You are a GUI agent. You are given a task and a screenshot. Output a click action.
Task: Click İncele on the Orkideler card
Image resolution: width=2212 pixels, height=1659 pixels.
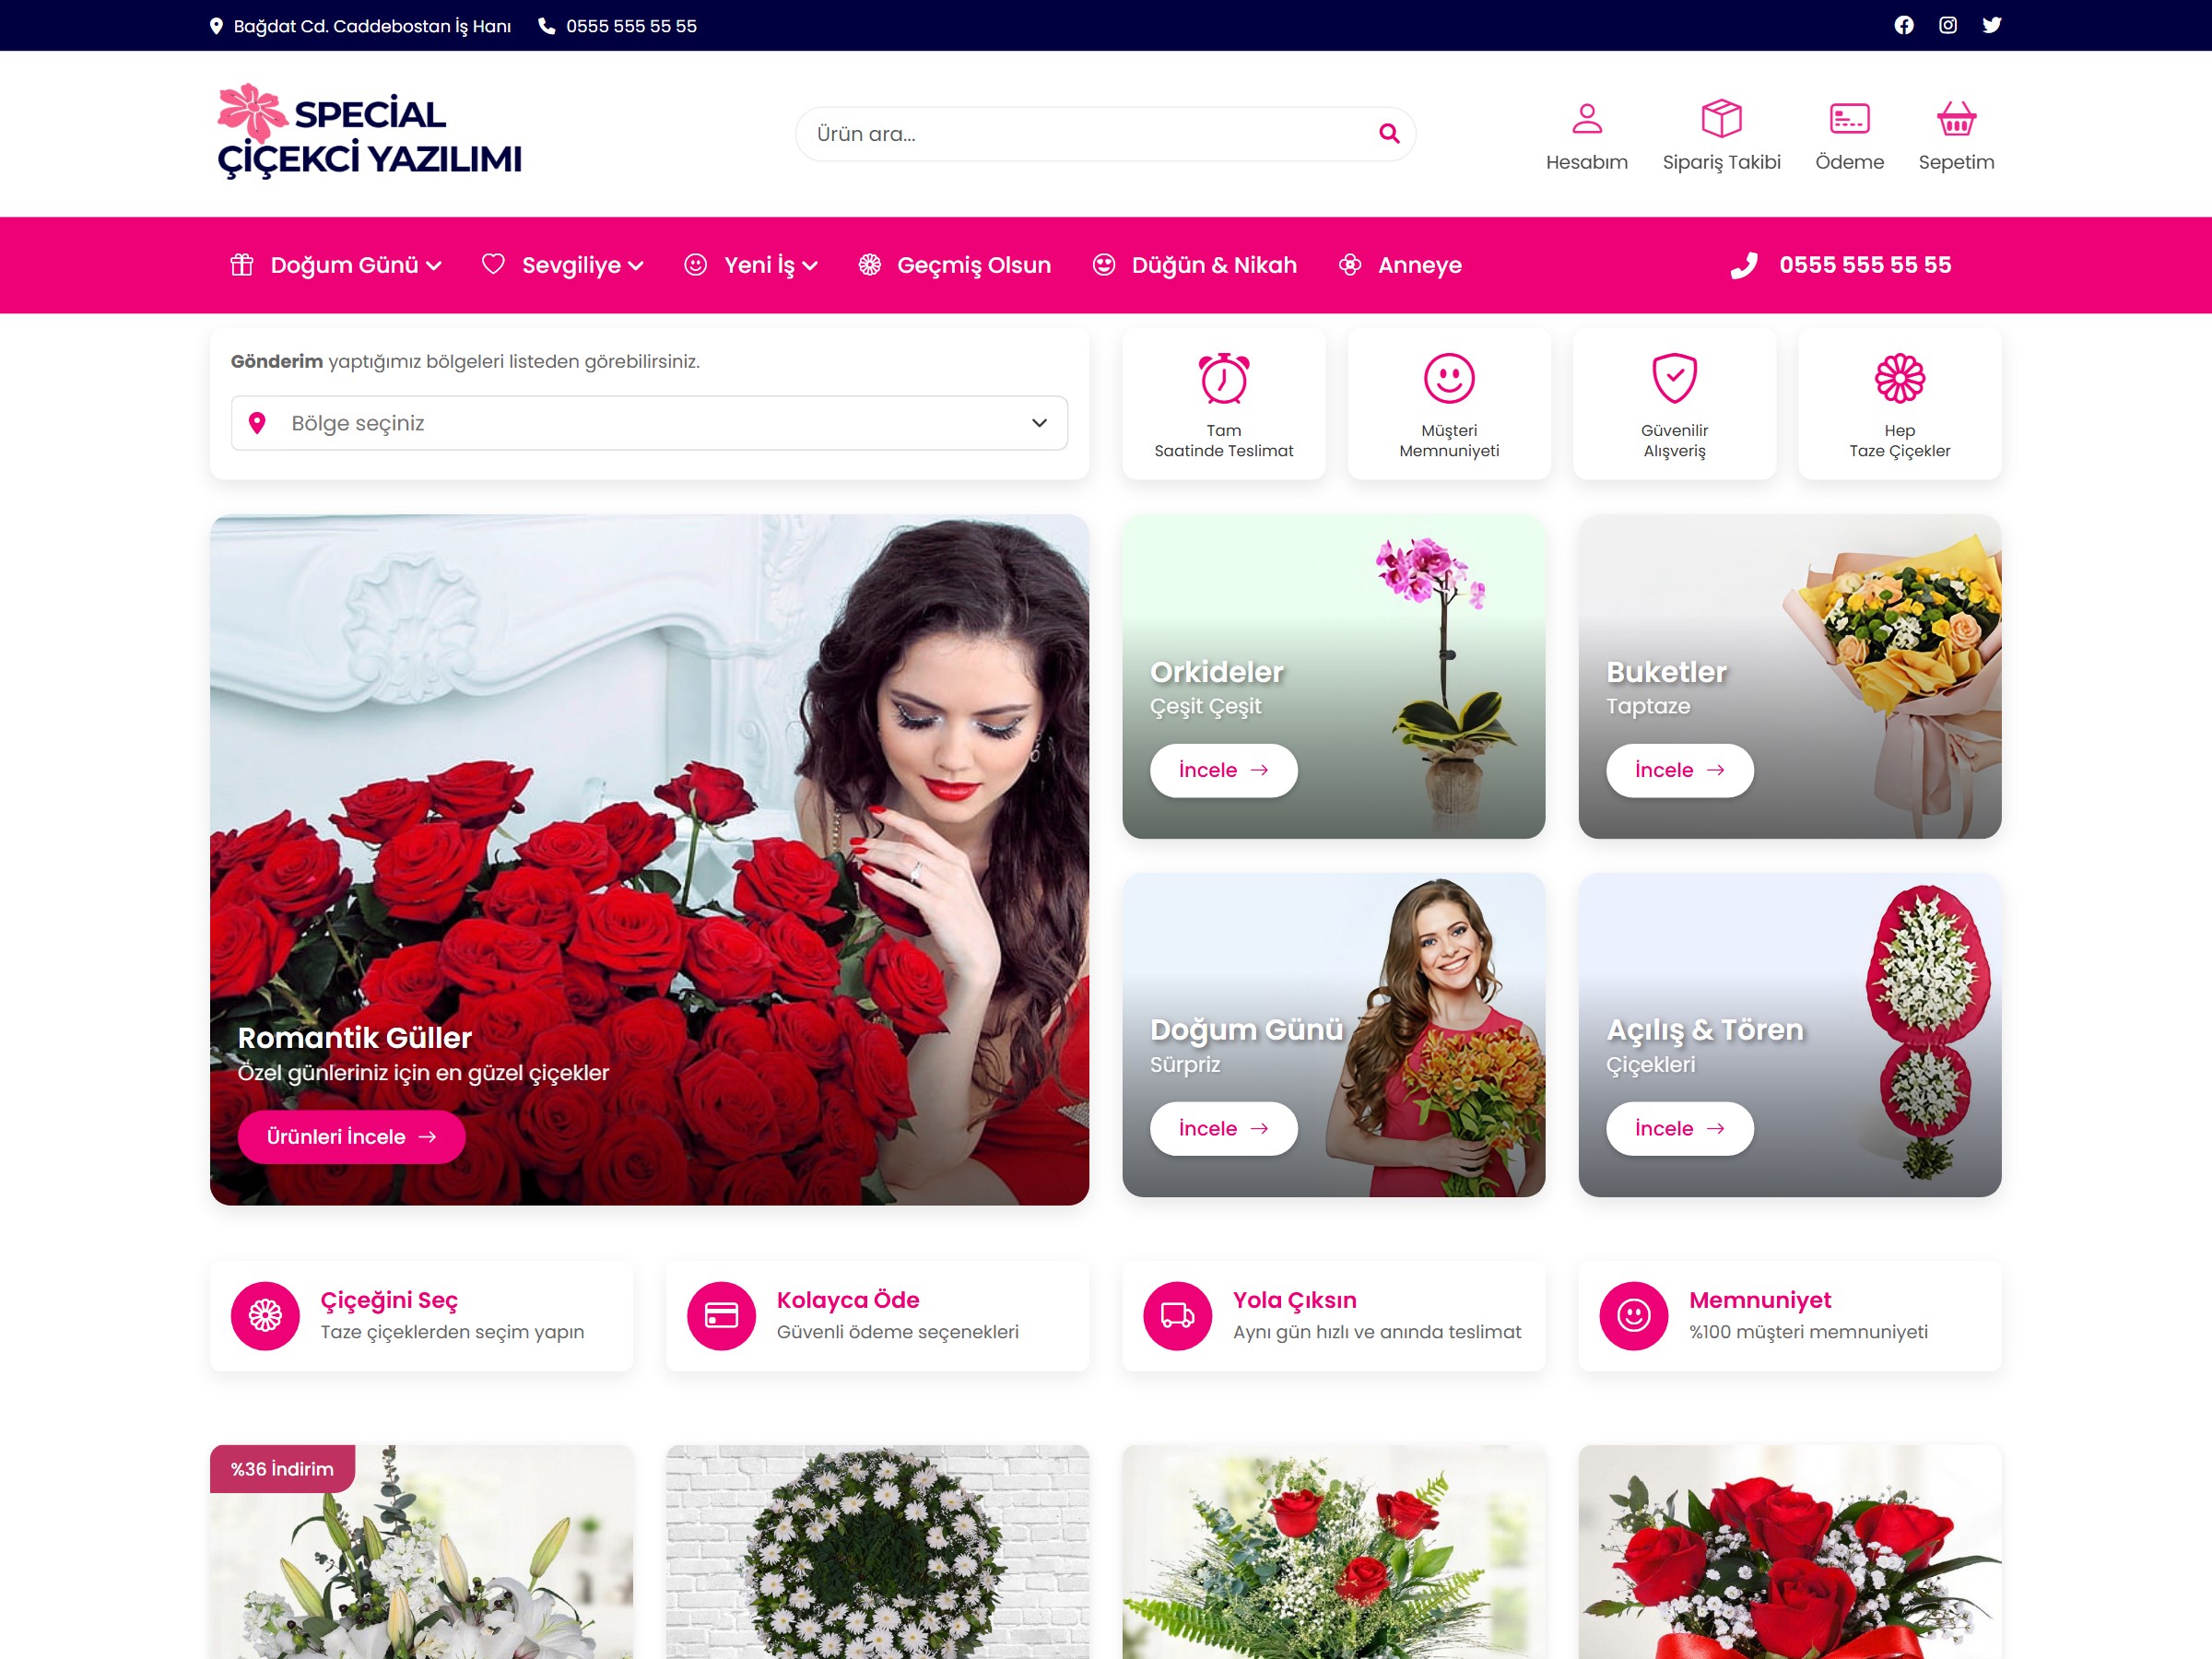coord(1223,770)
